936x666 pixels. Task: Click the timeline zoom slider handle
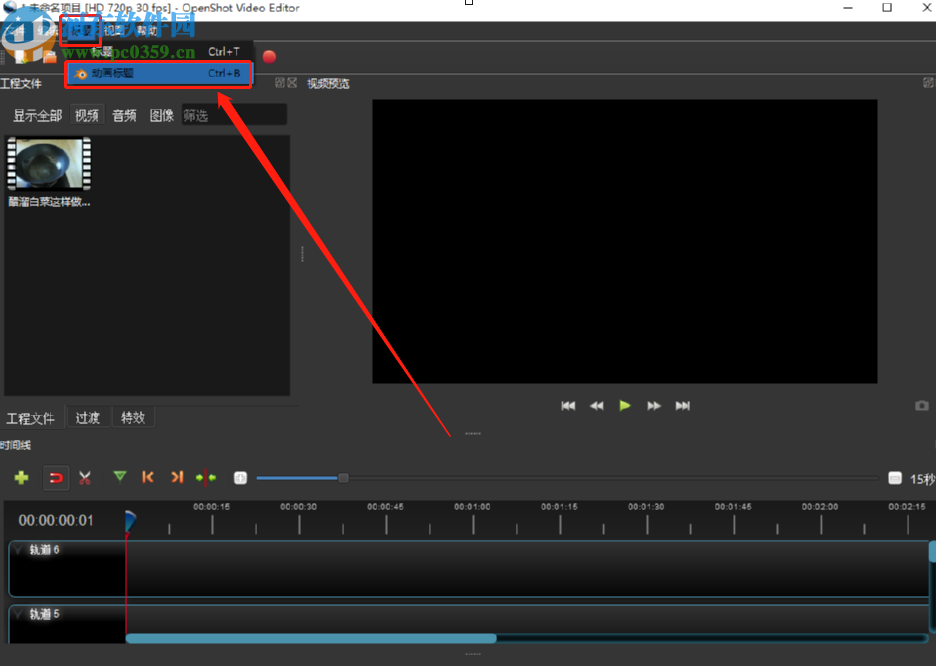click(343, 477)
